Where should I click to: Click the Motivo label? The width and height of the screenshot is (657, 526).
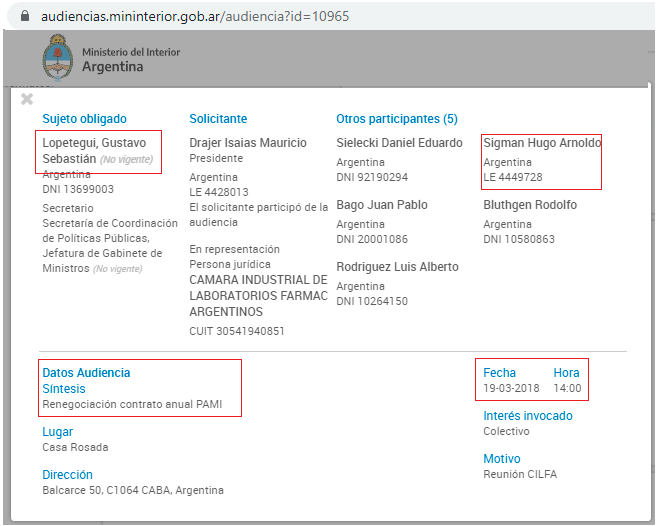tap(502, 459)
